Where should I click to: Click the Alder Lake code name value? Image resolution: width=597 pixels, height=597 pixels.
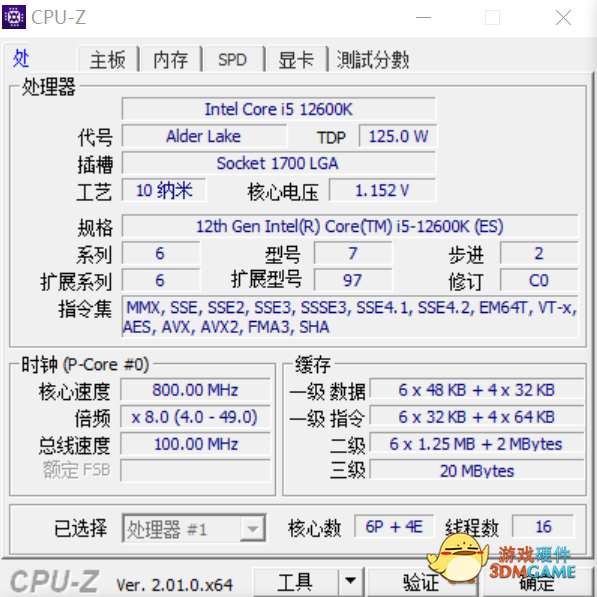[204, 136]
